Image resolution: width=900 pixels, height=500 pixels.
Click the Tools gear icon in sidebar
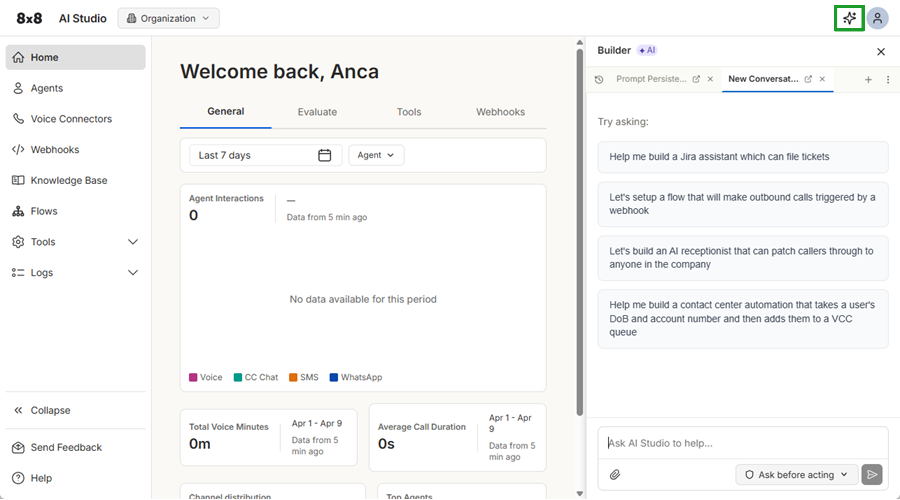[18, 242]
